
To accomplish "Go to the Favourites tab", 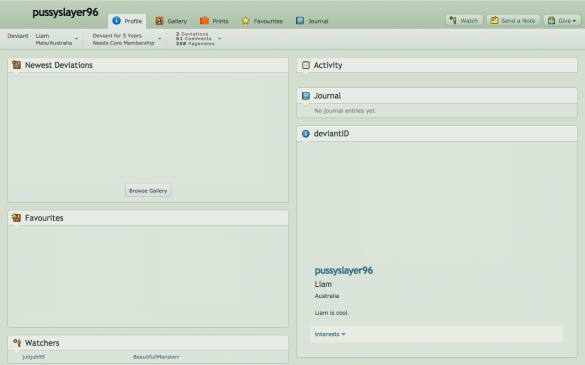I will pos(262,21).
